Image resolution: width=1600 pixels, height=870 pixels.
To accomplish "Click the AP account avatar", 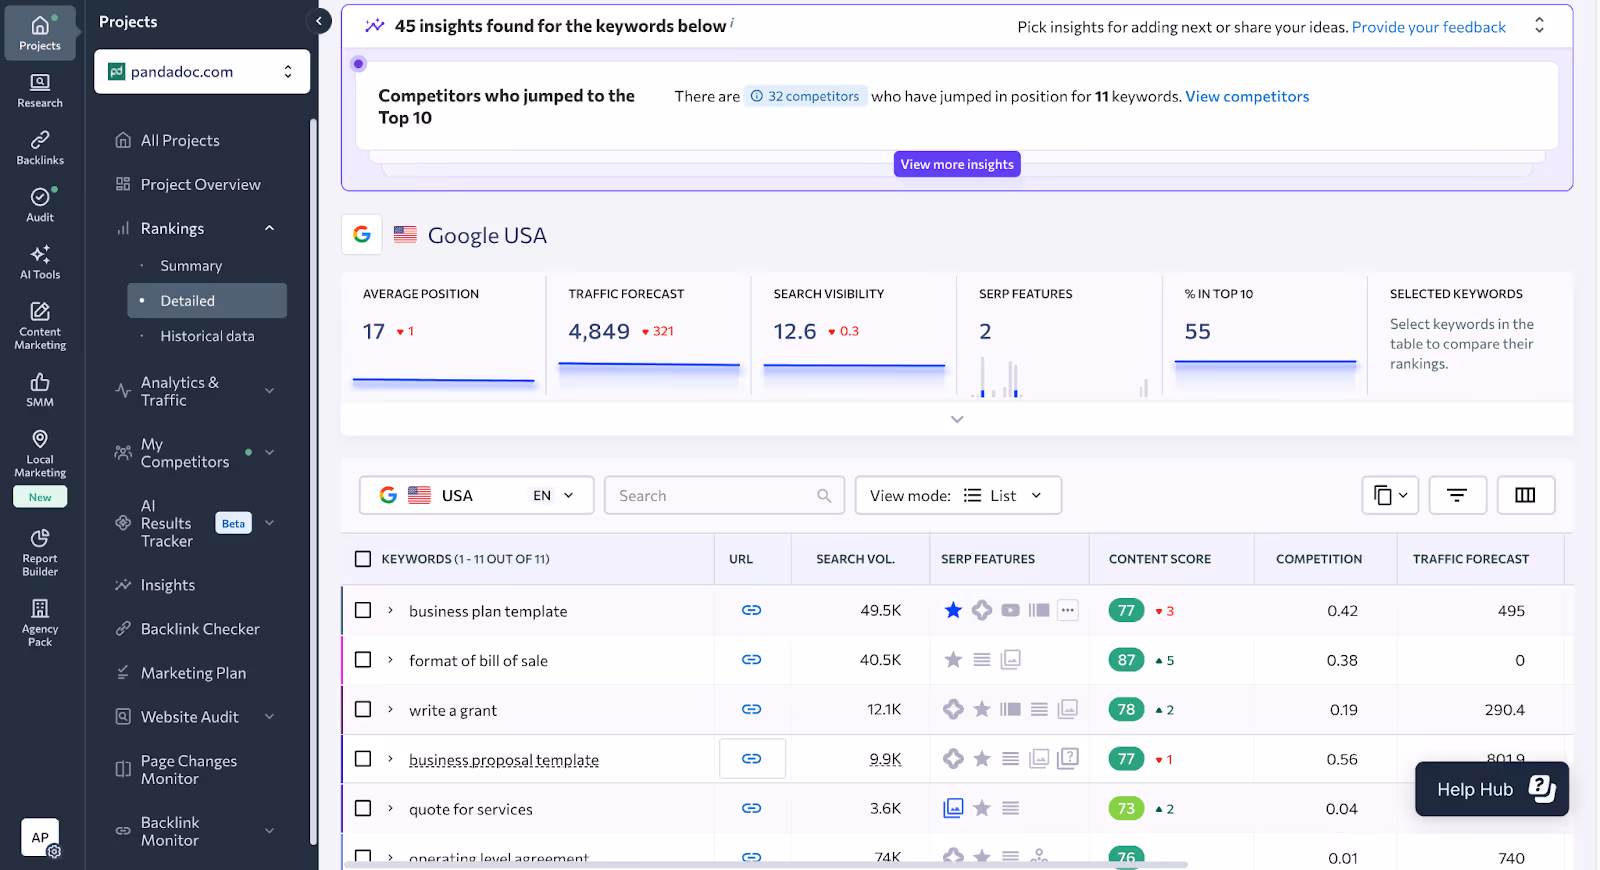I will point(40,838).
